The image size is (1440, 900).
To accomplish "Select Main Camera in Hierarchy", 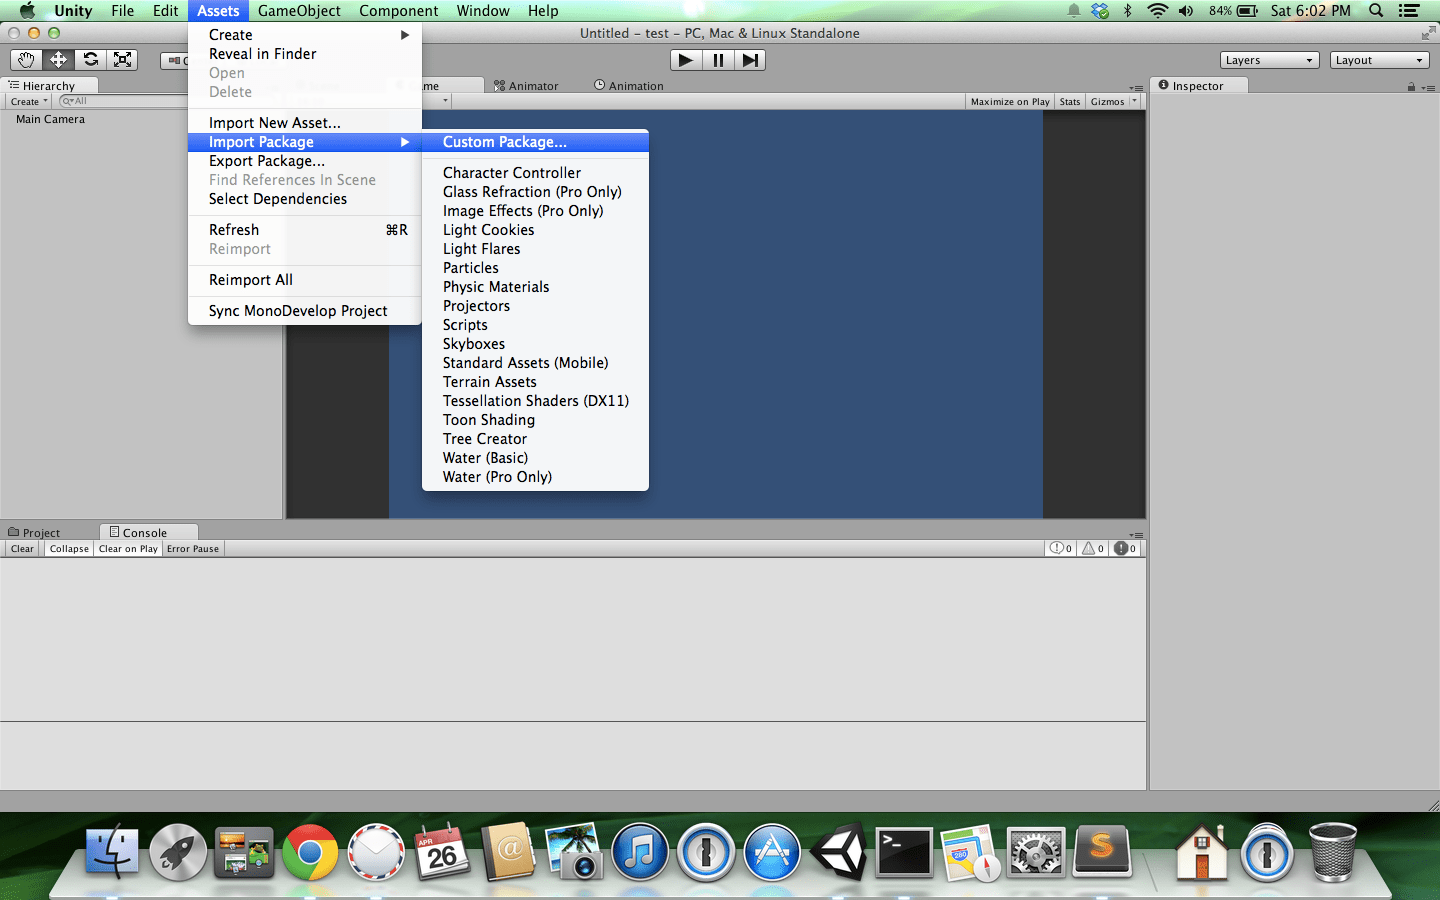I will click(x=50, y=119).
